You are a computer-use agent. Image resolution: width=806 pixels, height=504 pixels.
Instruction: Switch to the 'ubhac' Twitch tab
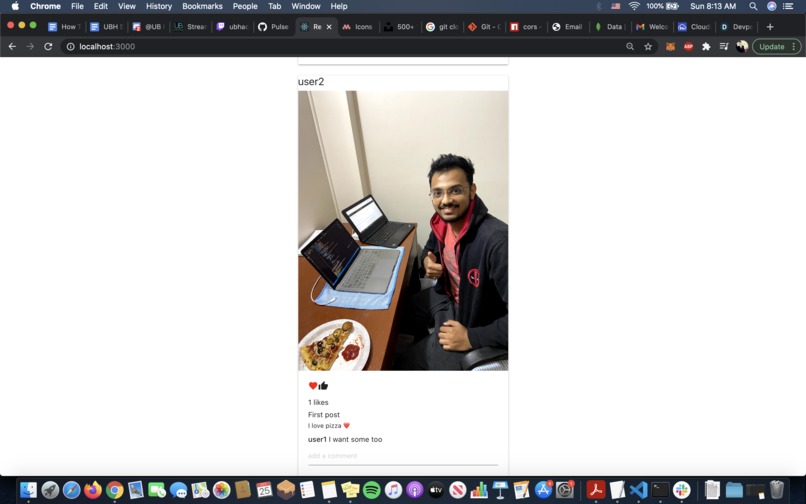[x=232, y=27]
